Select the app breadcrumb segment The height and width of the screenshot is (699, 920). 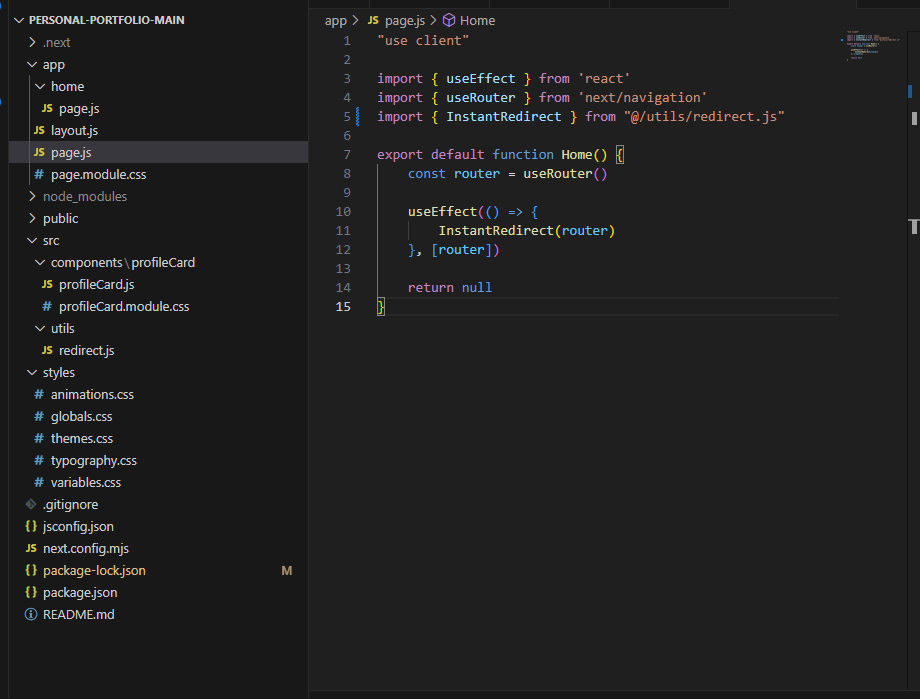(x=336, y=20)
